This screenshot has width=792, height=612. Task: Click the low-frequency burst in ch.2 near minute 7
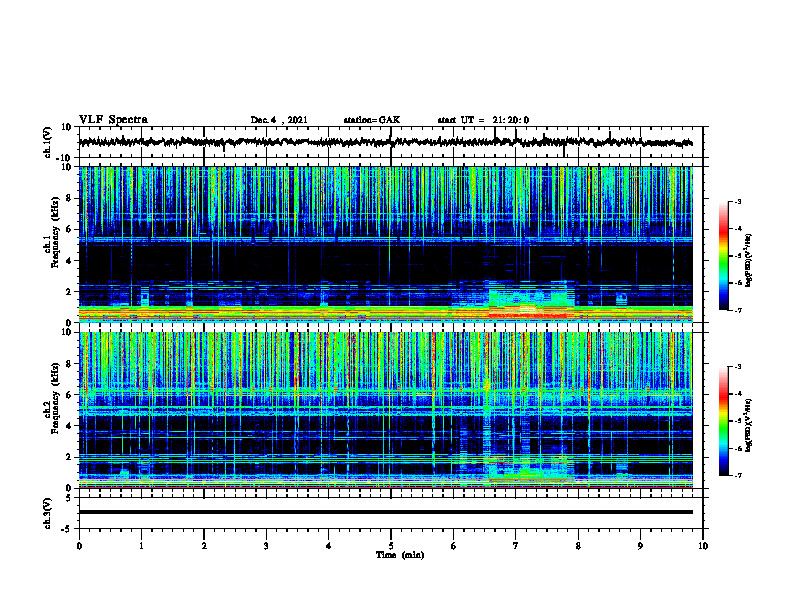coord(529,471)
